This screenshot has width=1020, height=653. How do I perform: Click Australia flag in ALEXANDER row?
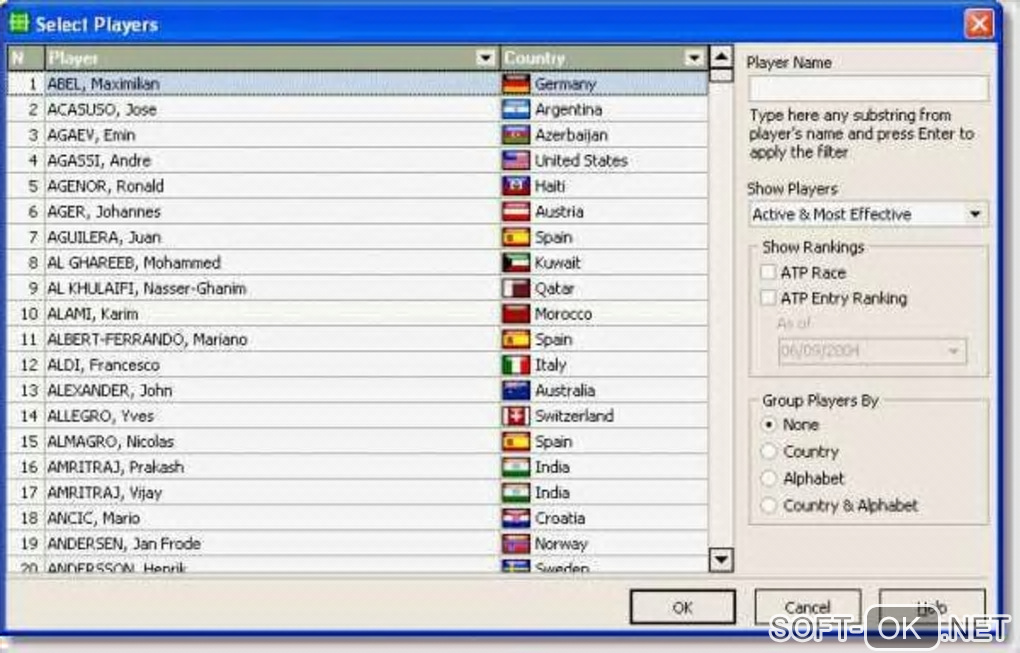tap(516, 390)
